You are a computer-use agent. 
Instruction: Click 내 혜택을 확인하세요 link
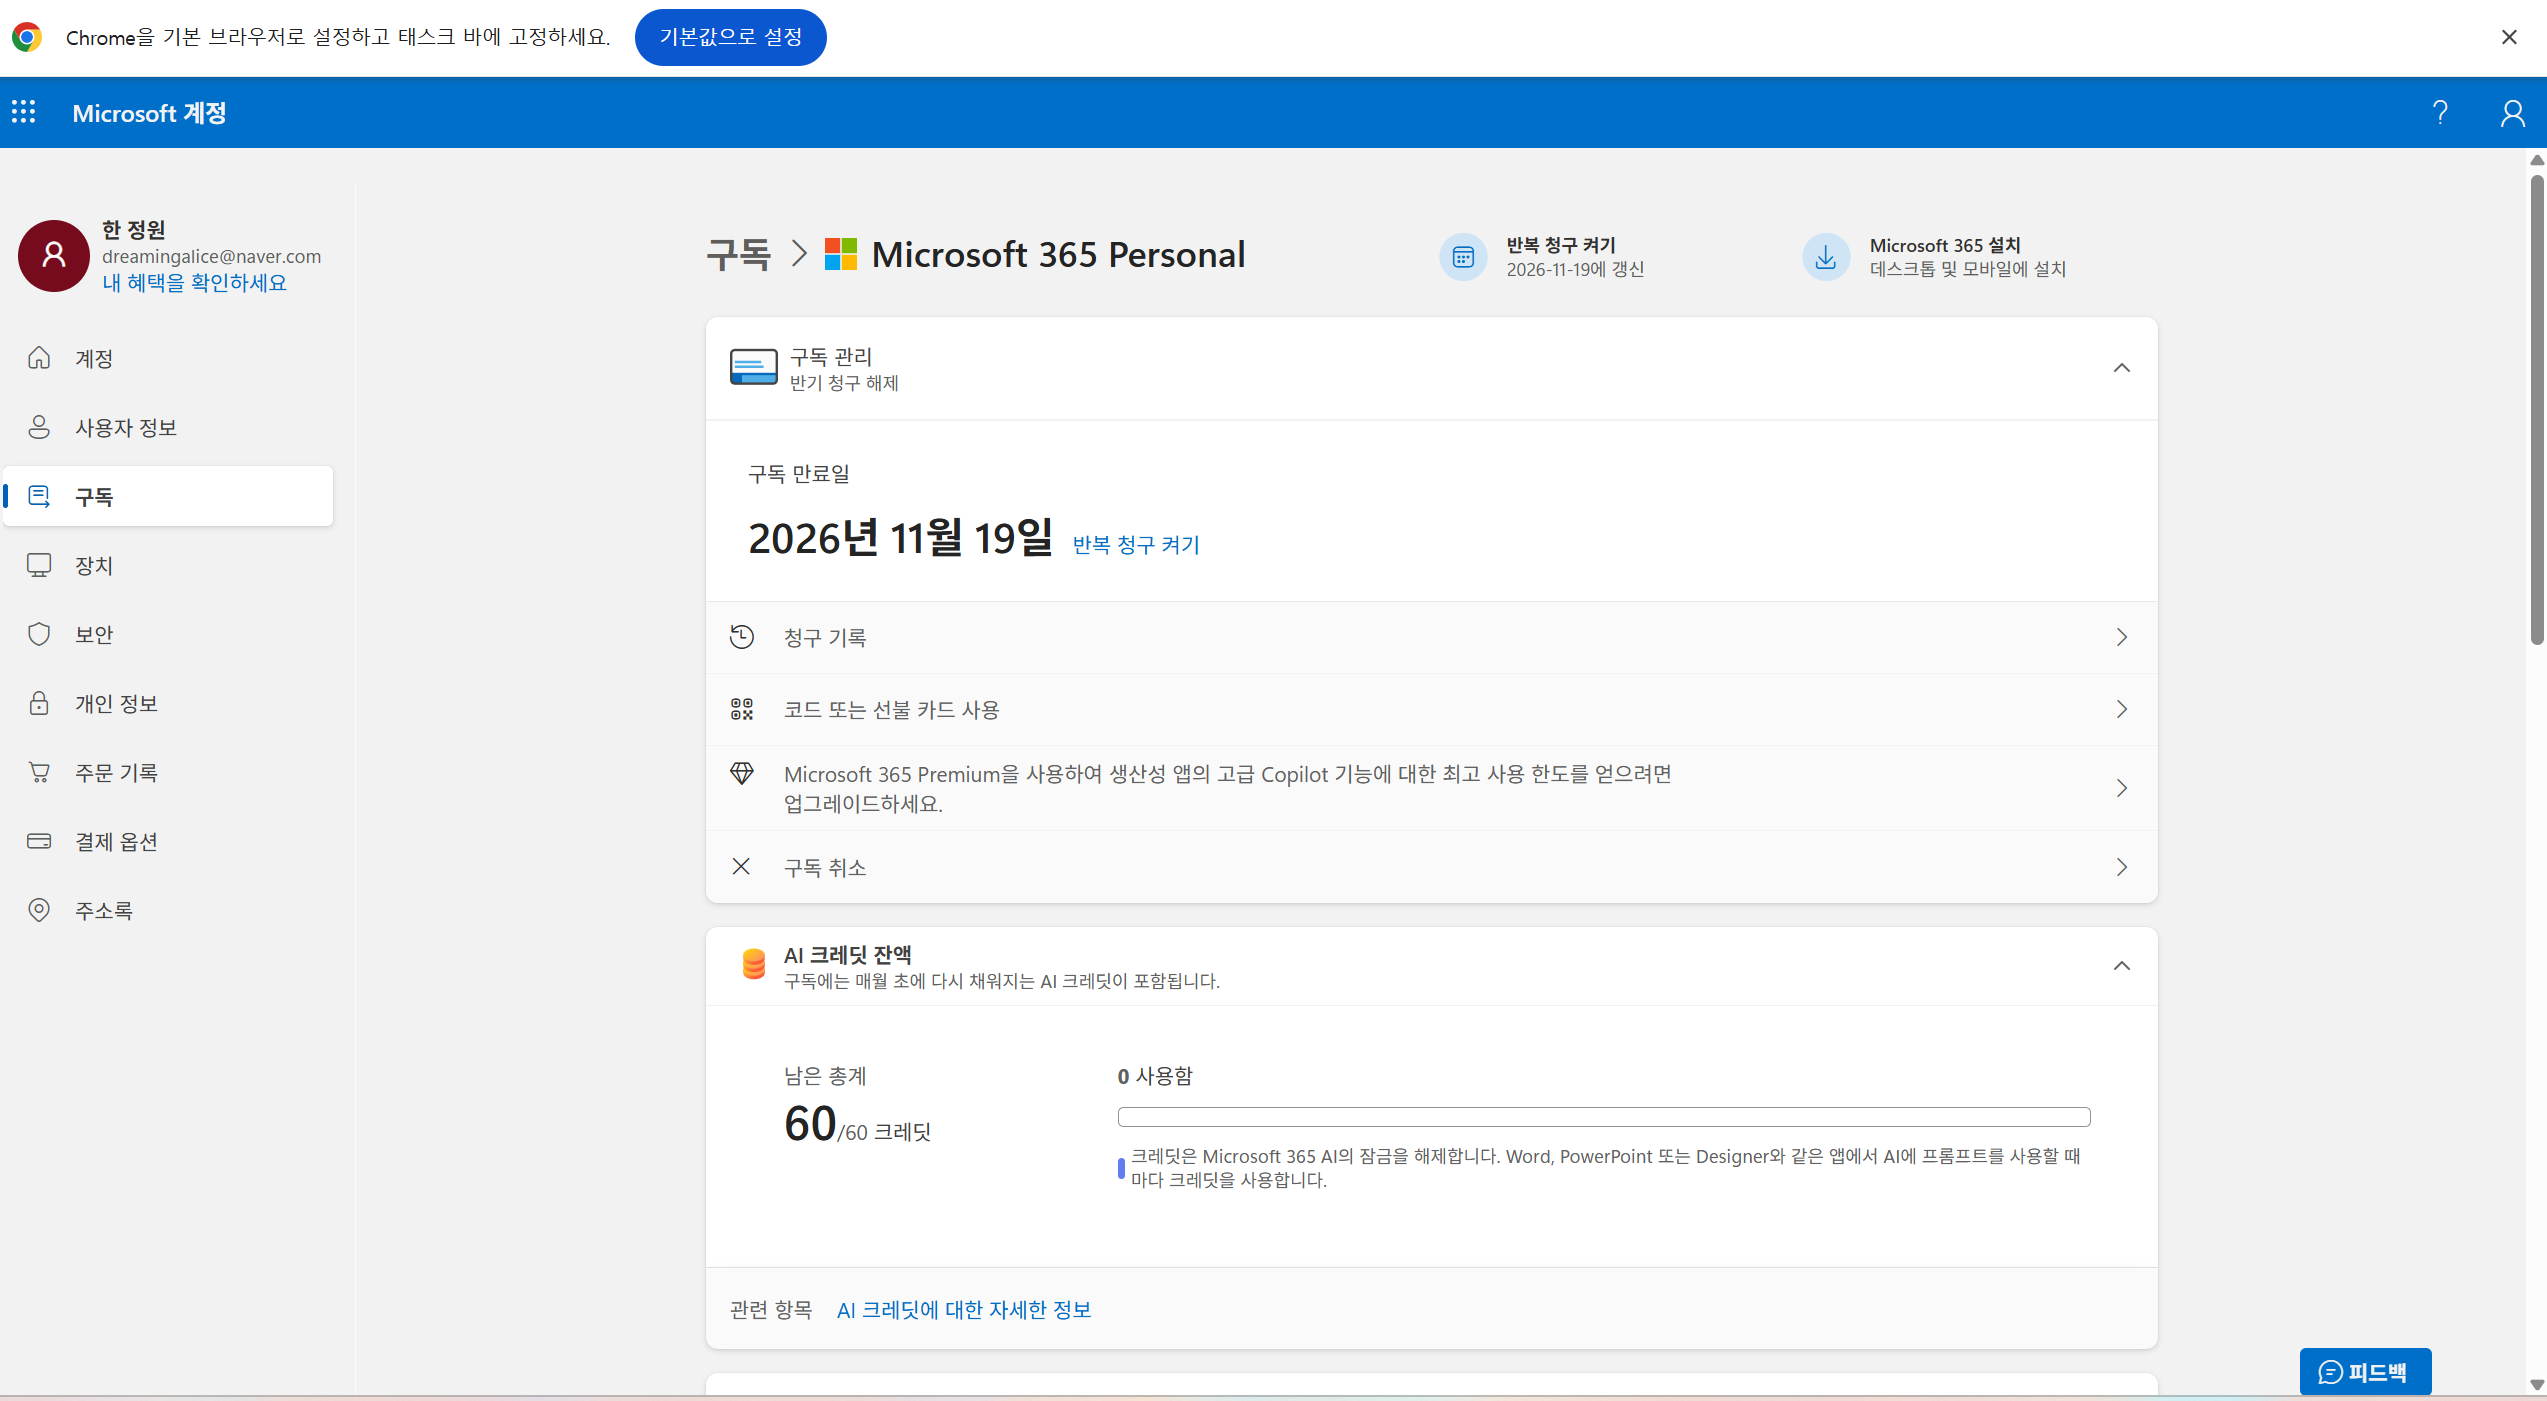tap(194, 283)
